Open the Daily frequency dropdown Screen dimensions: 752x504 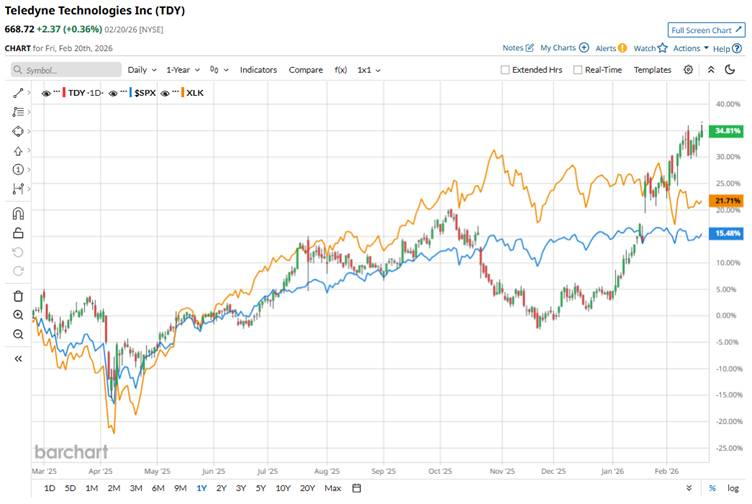[x=140, y=70]
